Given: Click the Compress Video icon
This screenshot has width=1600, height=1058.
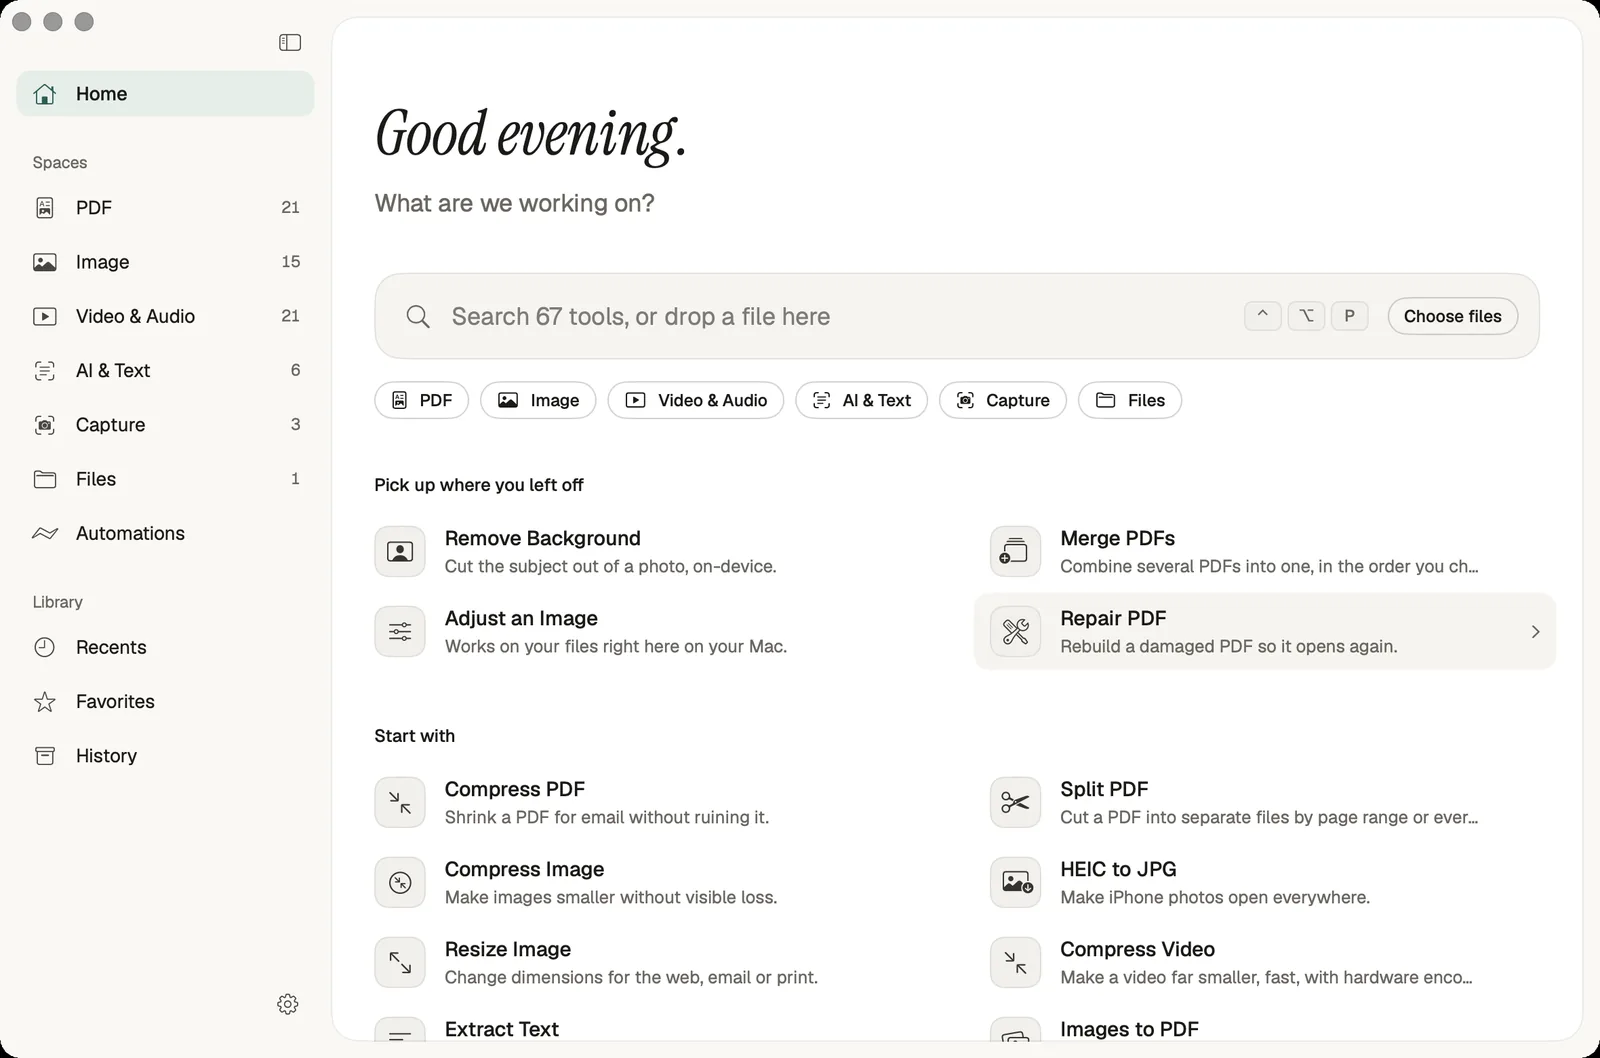Looking at the screenshot, I should [1015, 963].
